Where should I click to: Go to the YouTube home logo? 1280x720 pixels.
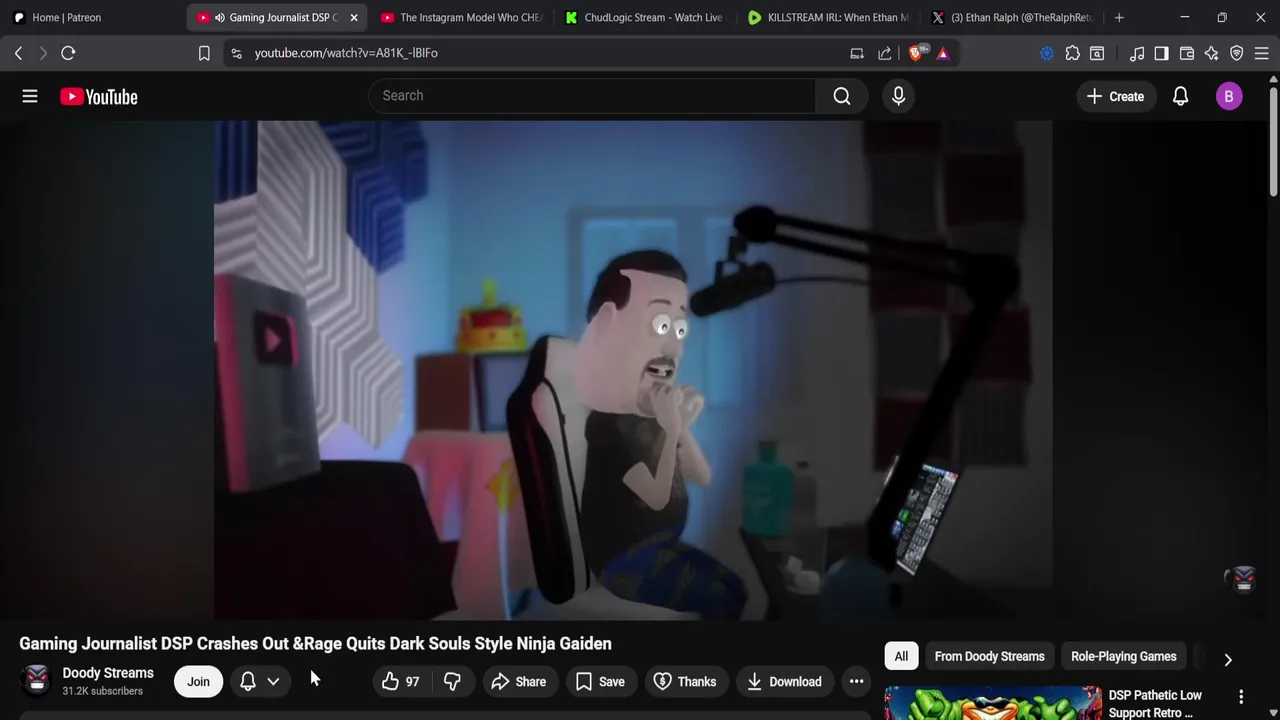pyautogui.click(x=98, y=96)
